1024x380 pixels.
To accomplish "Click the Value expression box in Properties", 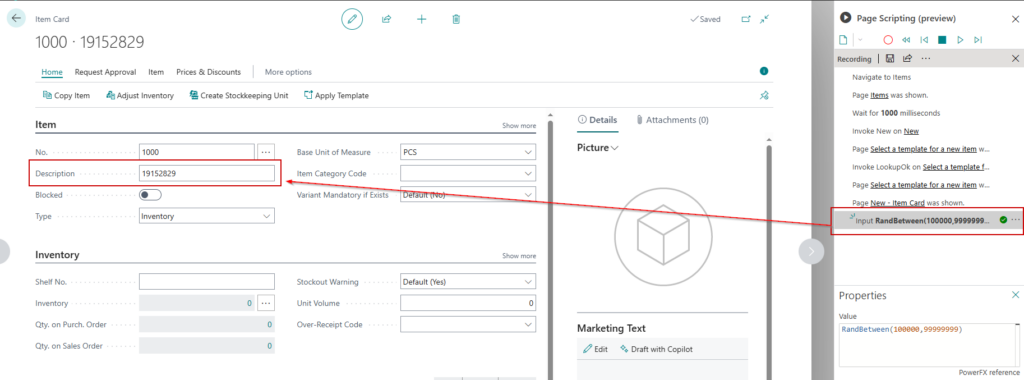I will (x=929, y=344).
